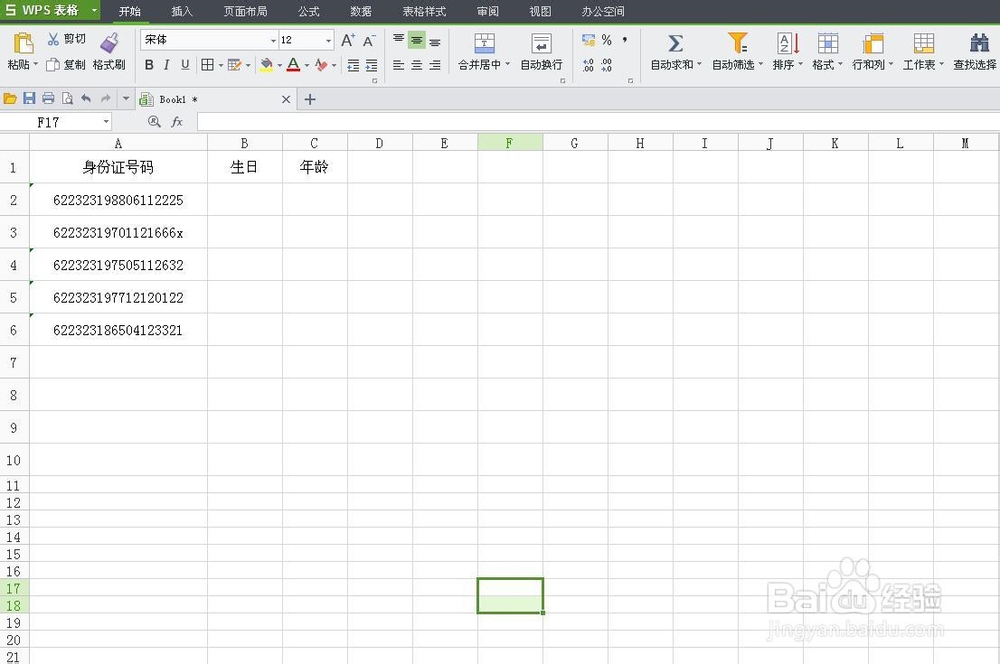Click the 自动换行 (Wrap Text) icon
Viewport: 1000px width, 664px height.
(x=541, y=45)
